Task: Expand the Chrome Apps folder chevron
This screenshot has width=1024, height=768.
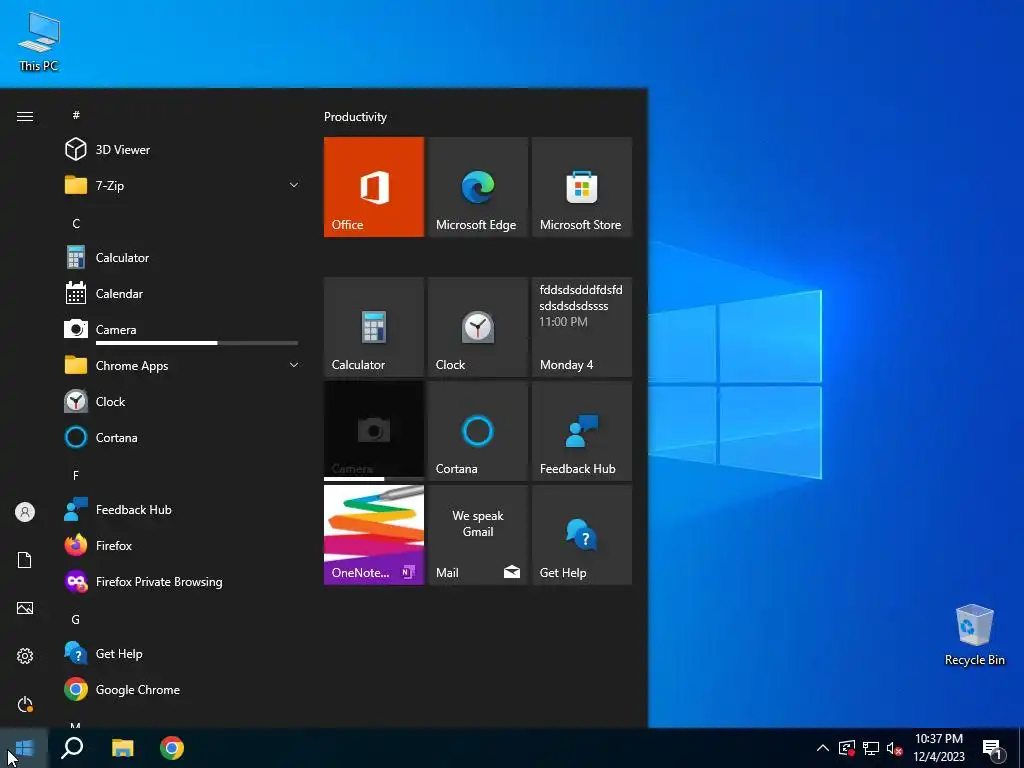Action: point(294,366)
